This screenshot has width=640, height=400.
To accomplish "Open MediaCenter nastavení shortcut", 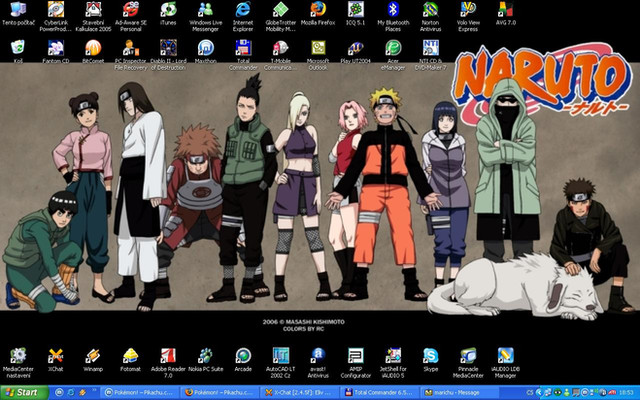I will tap(18, 363).
